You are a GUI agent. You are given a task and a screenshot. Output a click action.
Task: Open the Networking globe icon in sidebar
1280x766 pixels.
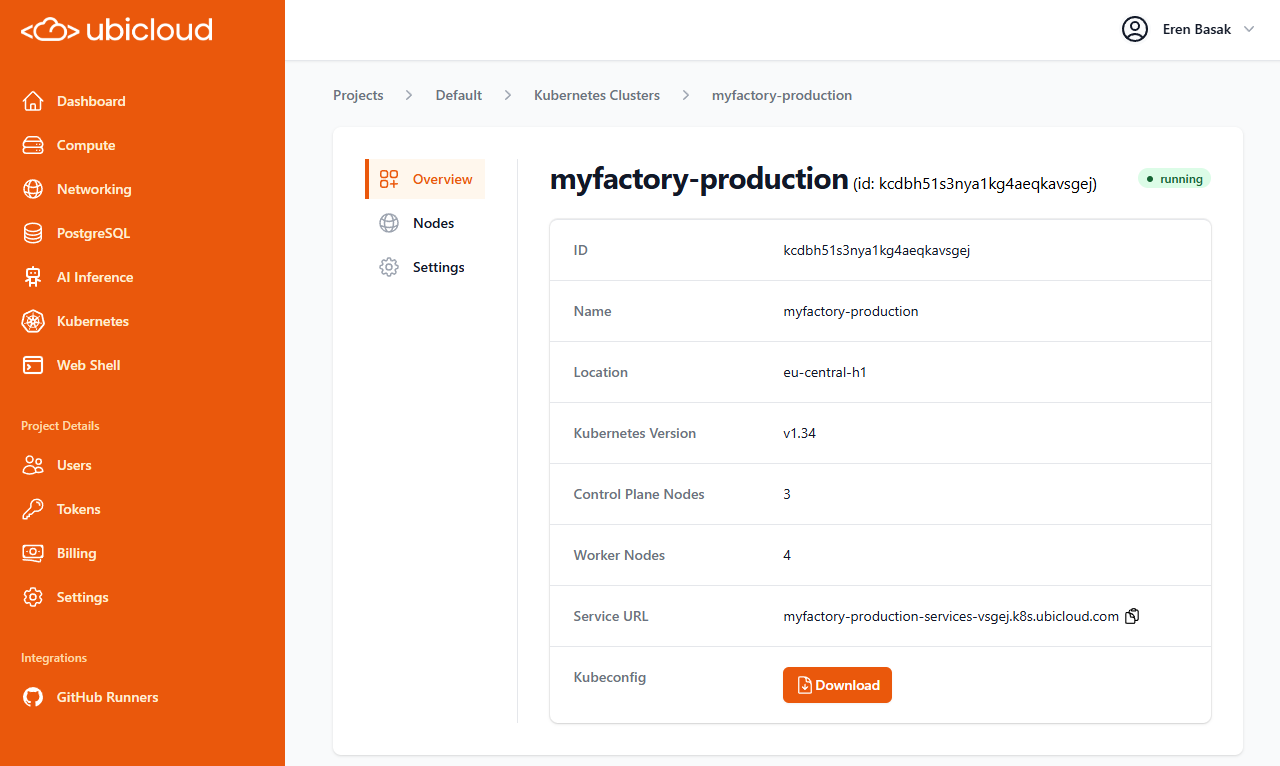point(33,189)
